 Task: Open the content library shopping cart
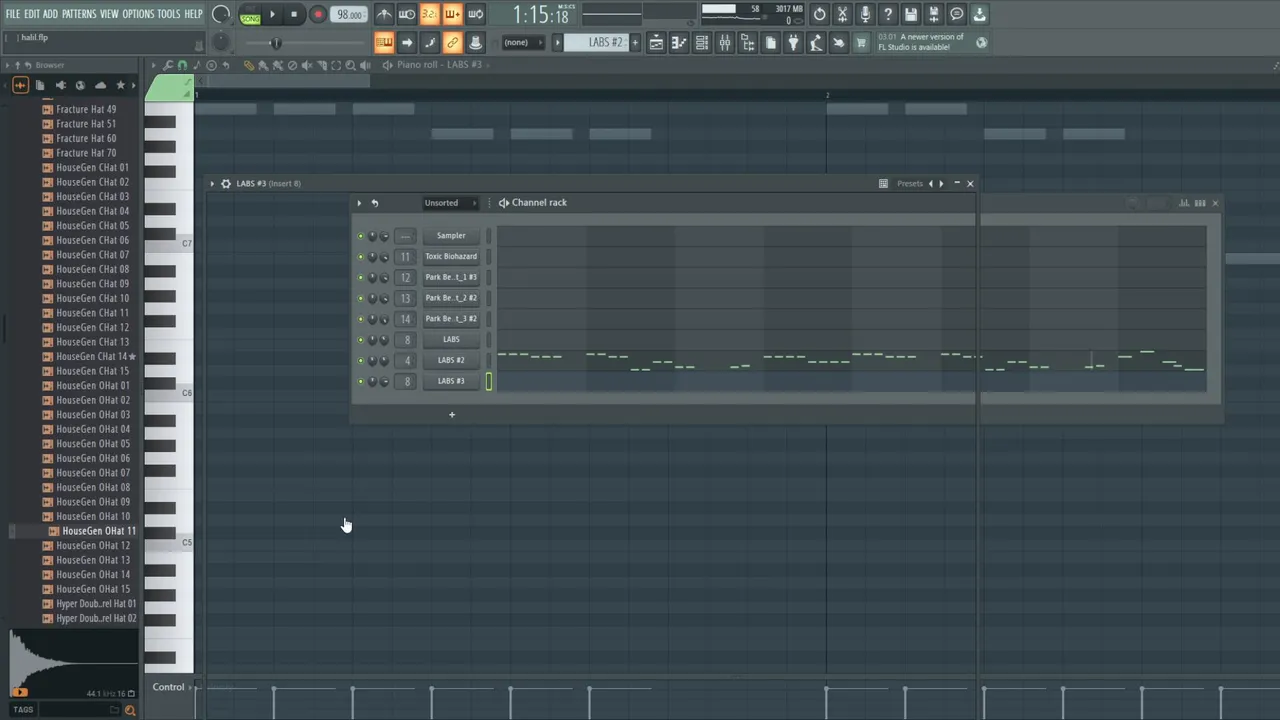[x=860, y=42]
